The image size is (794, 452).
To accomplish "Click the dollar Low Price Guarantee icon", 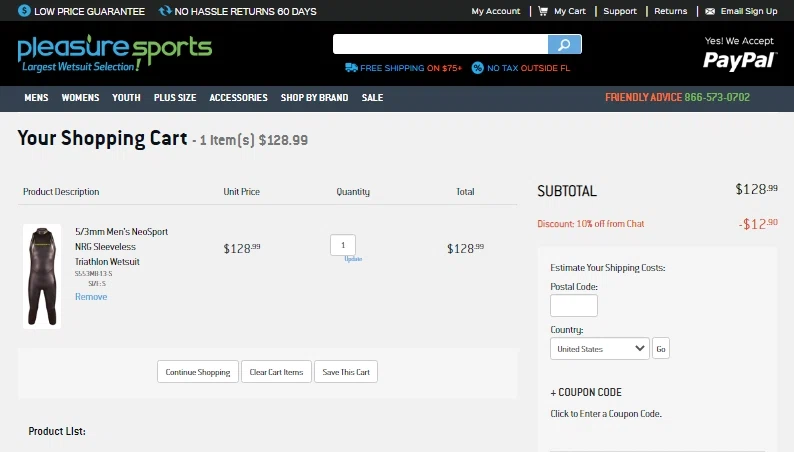I will [24, 11].
